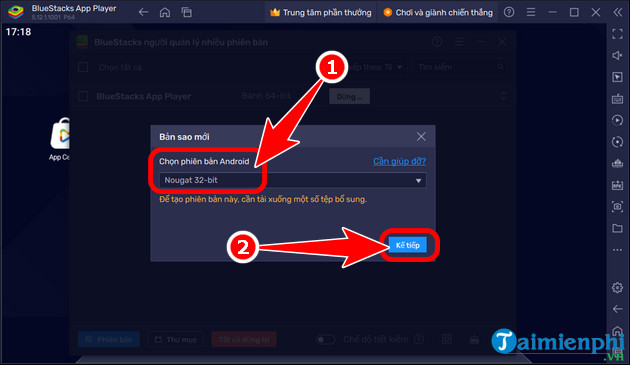Toggle the Chế độ tiết kiệm switch
Screen dimensions: 630x365
(325, 340)
